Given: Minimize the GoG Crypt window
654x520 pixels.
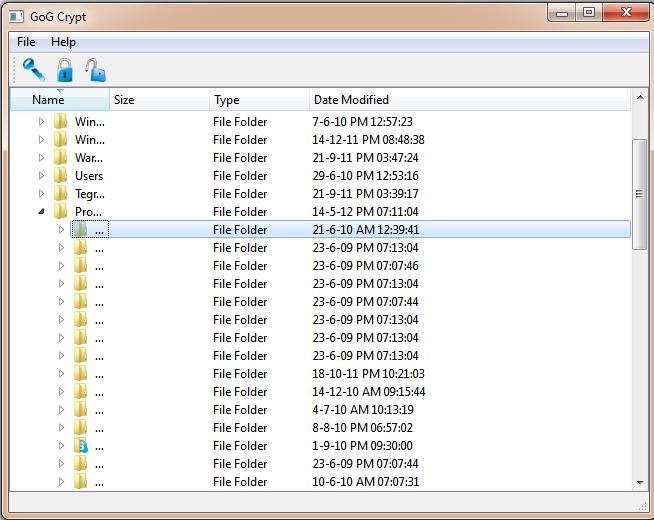Looking at the screenshot, I should coord(562,13).
